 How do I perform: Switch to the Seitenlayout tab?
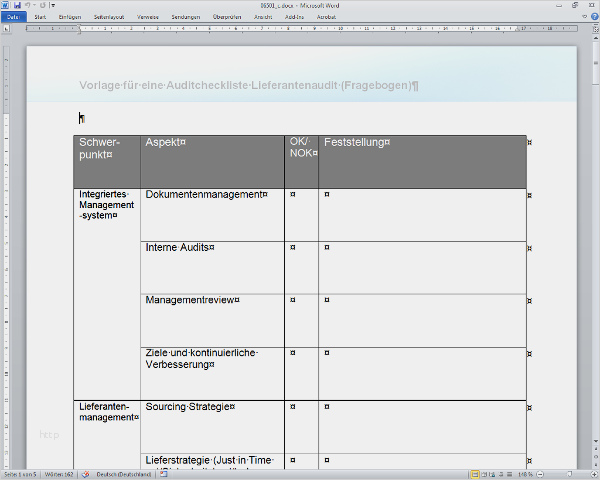(x=110, y=17)
